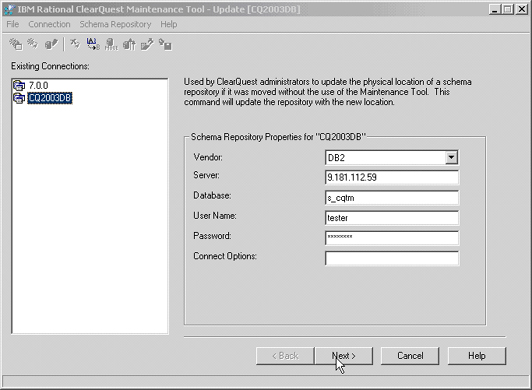Image resolution: width=532 pixels, height=390 pixels.
Task: Click the "User Name:" label
Action: [x=215, y=216]
